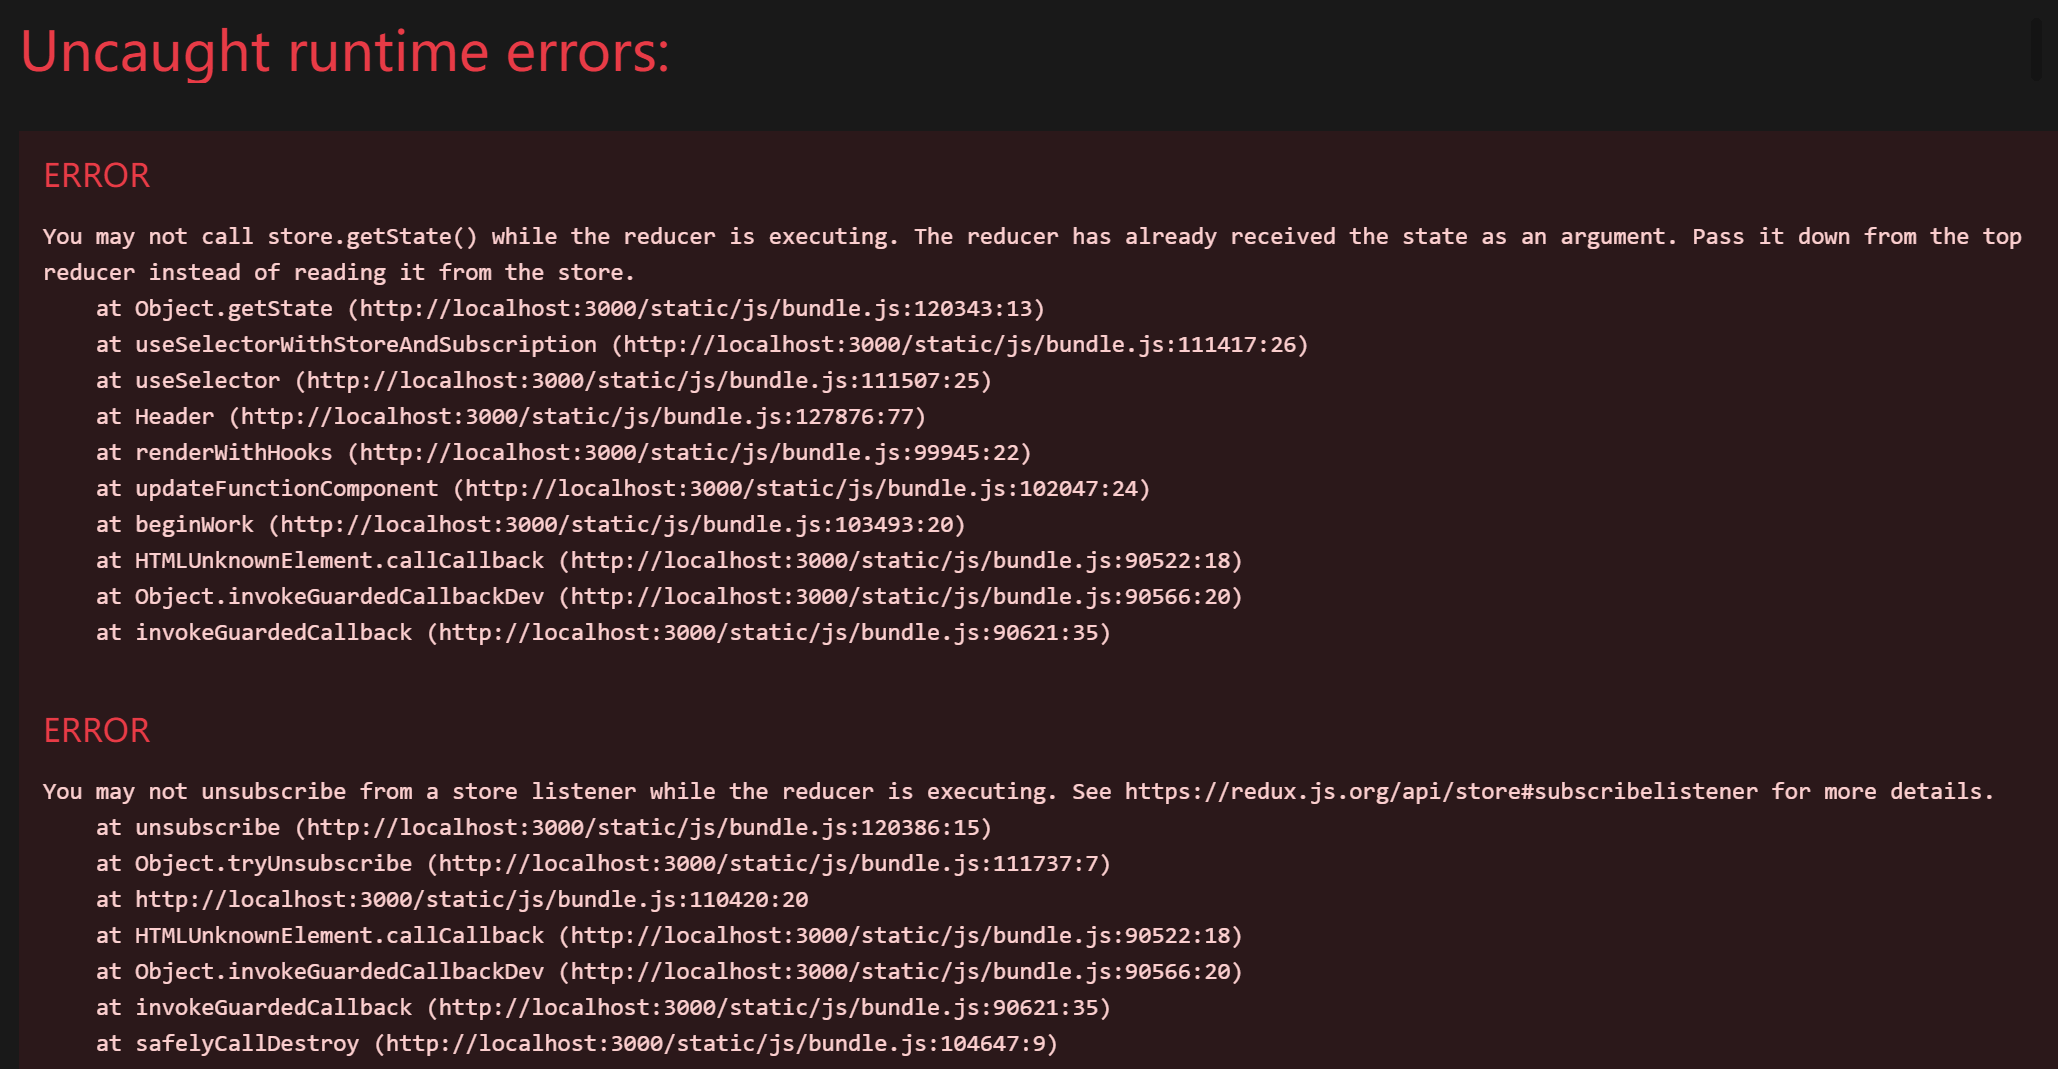Click the beginWork bundle.js:103493:20 stack line

point(531,524)
